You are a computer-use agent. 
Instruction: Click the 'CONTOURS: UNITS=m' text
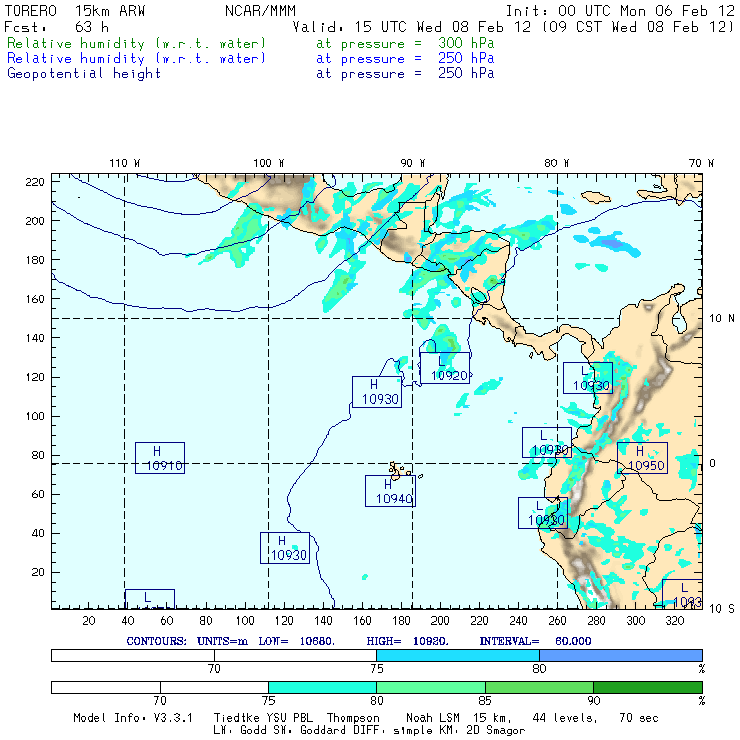(x=187, y=641)
